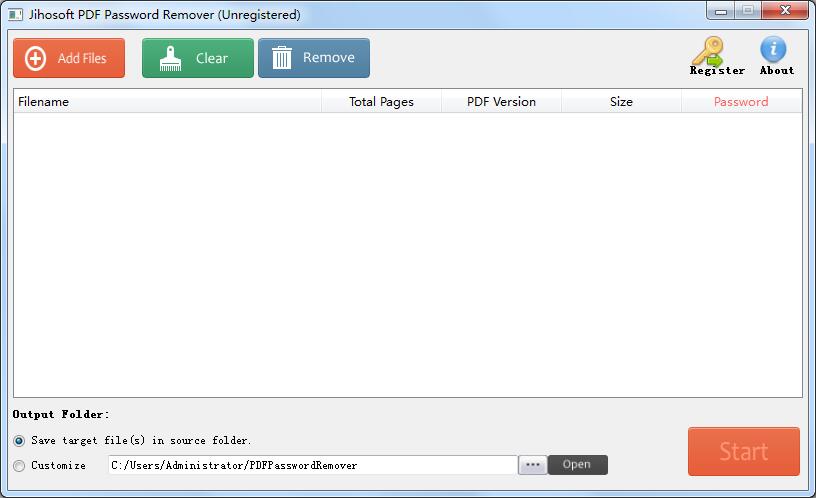816x498 pixels.
Task: Sort by Filename column header
Action: (168, 101)
